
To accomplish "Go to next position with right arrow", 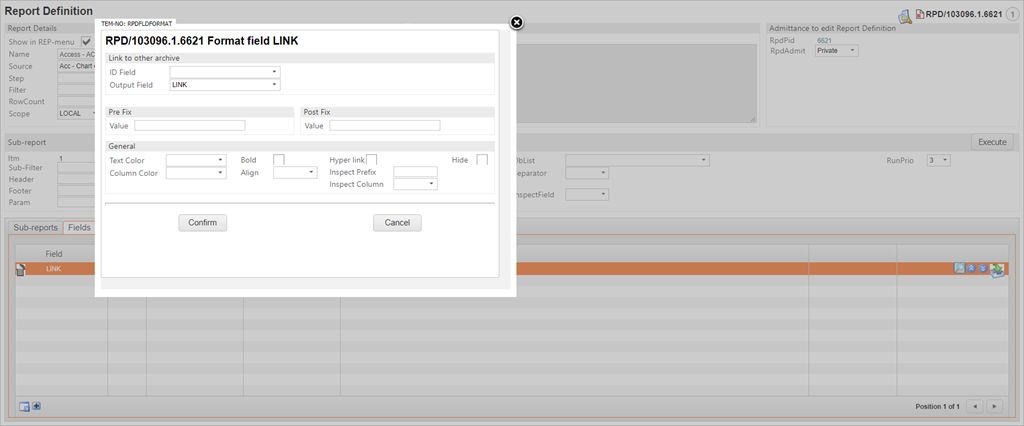I will pyautogui.click(x=996, y=406).
